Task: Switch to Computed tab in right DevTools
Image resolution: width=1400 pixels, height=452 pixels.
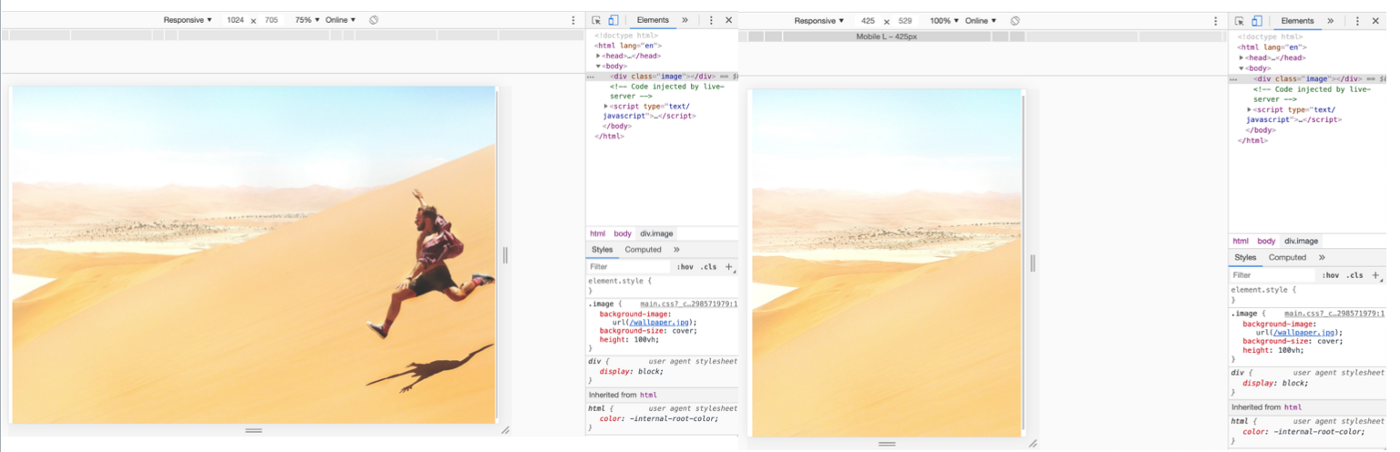Action: (x=1287, y=258)
